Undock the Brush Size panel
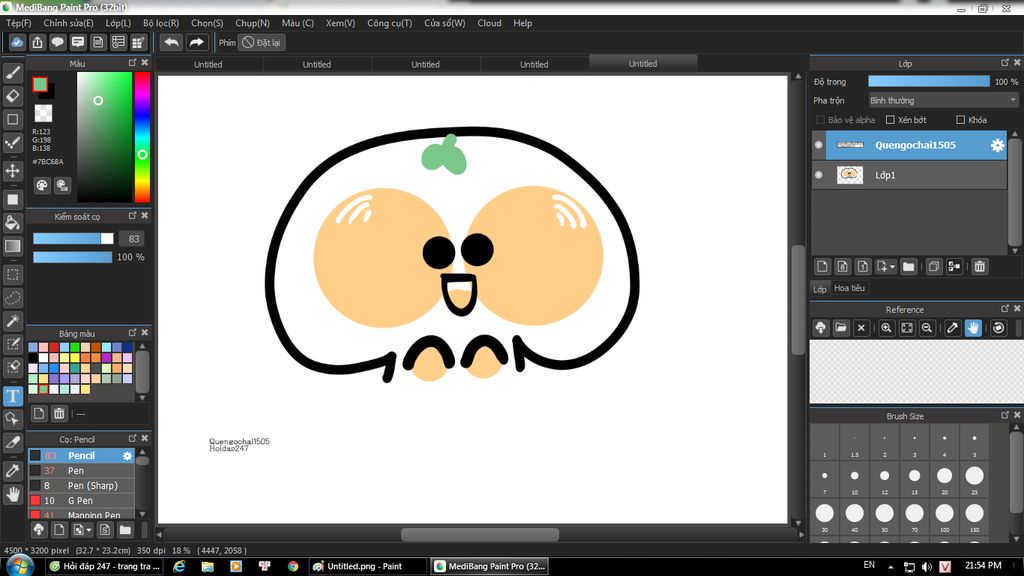The height and width of the screenshot is (576, 1024). tap(1005, 415)
